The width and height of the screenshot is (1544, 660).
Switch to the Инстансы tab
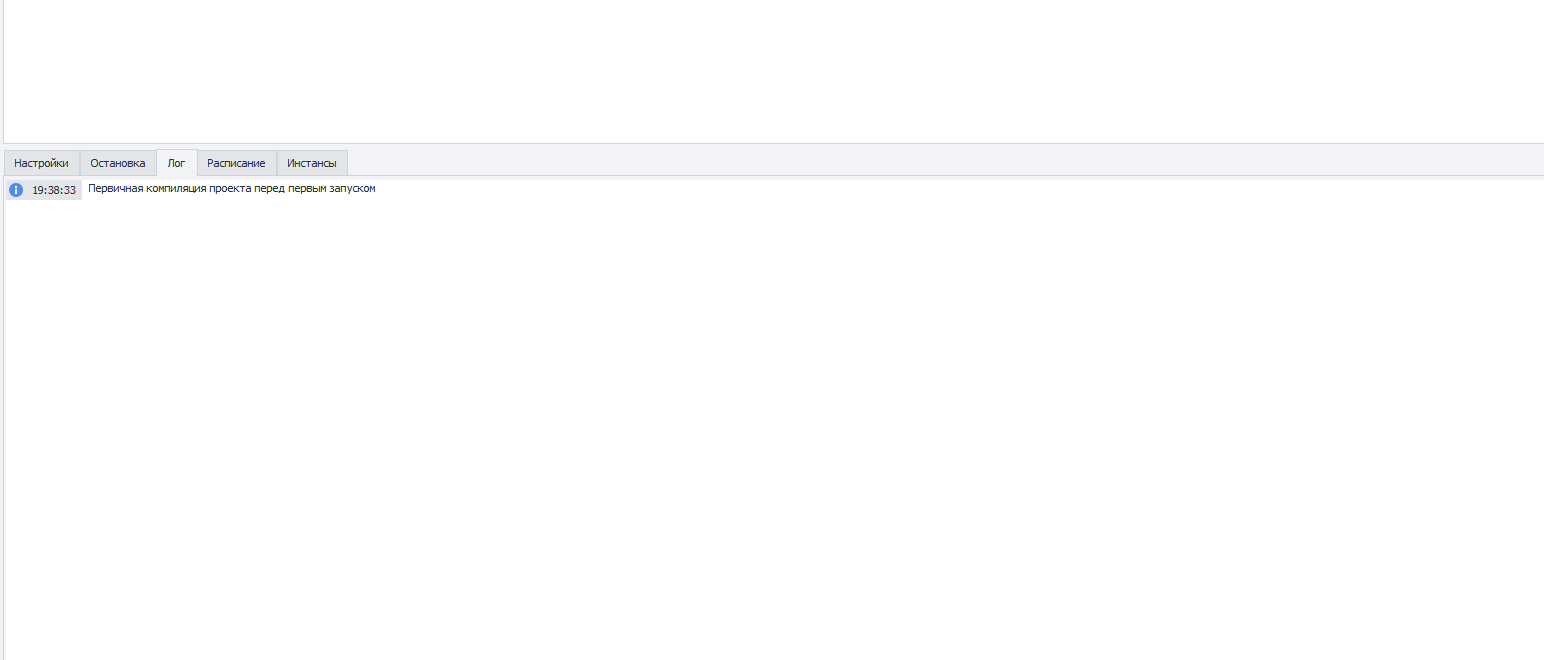tap(312, 163)
